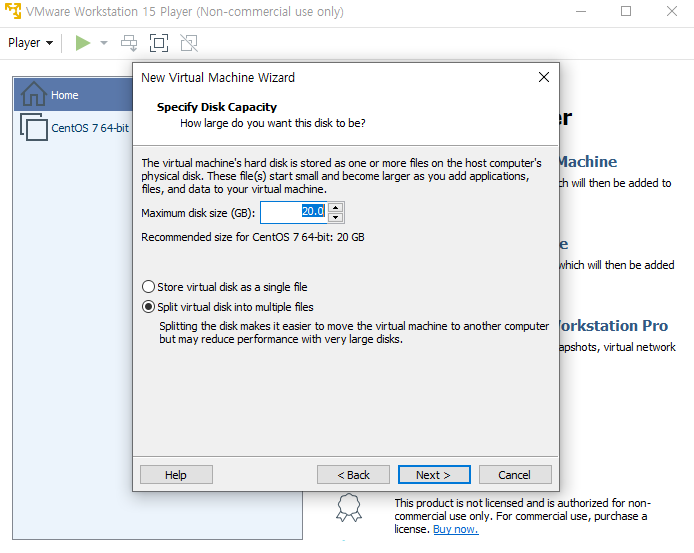The width and height of the screenshot is (694, 553).
Task: Click the Help button
Action: click(x=176, y=475)
